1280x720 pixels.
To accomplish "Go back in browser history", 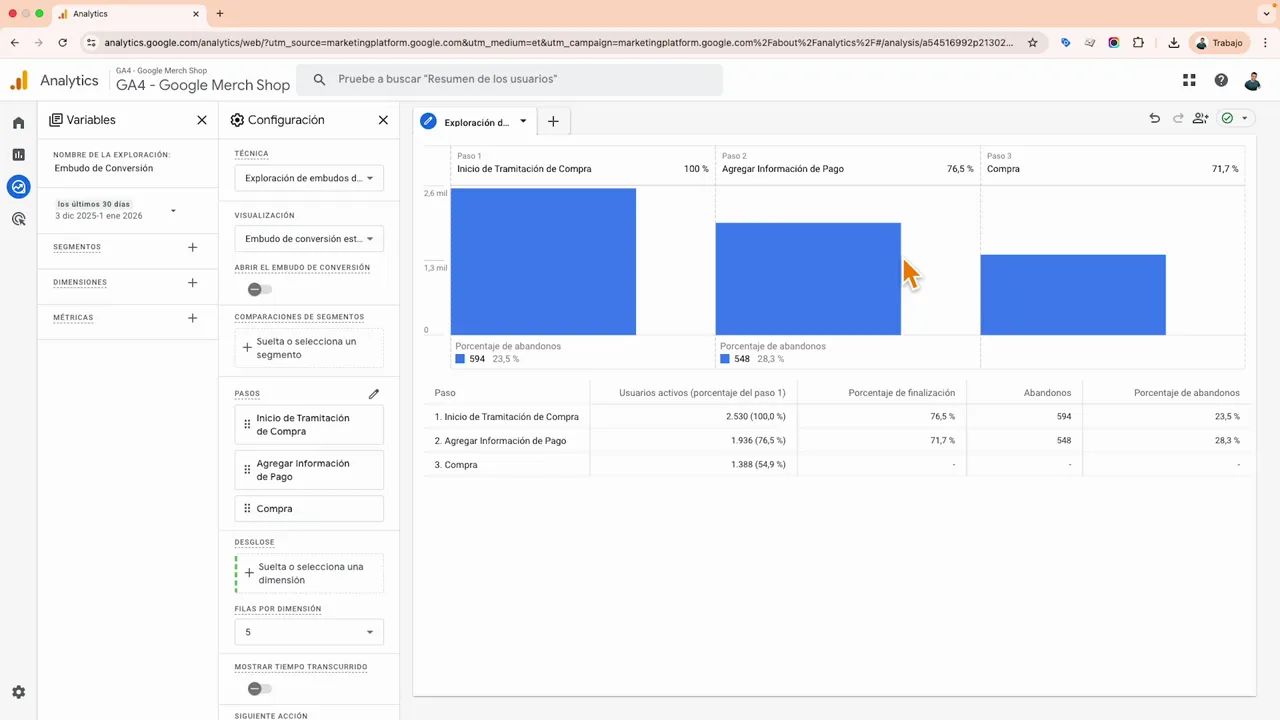I will click(x=15, y=43).
